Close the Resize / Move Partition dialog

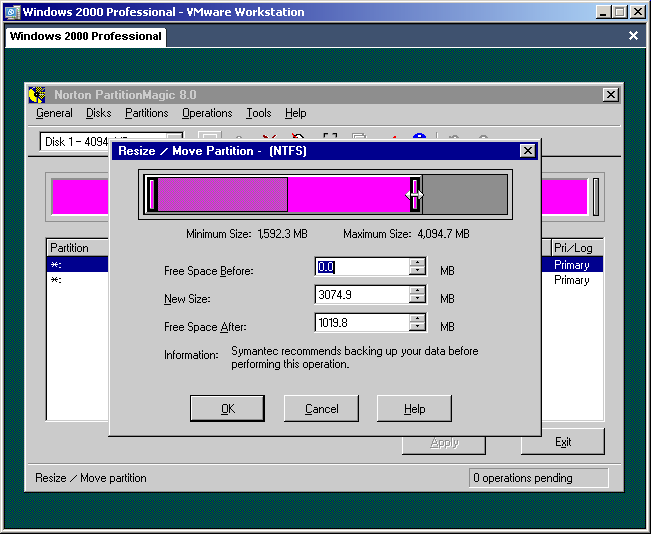(527, 151)
